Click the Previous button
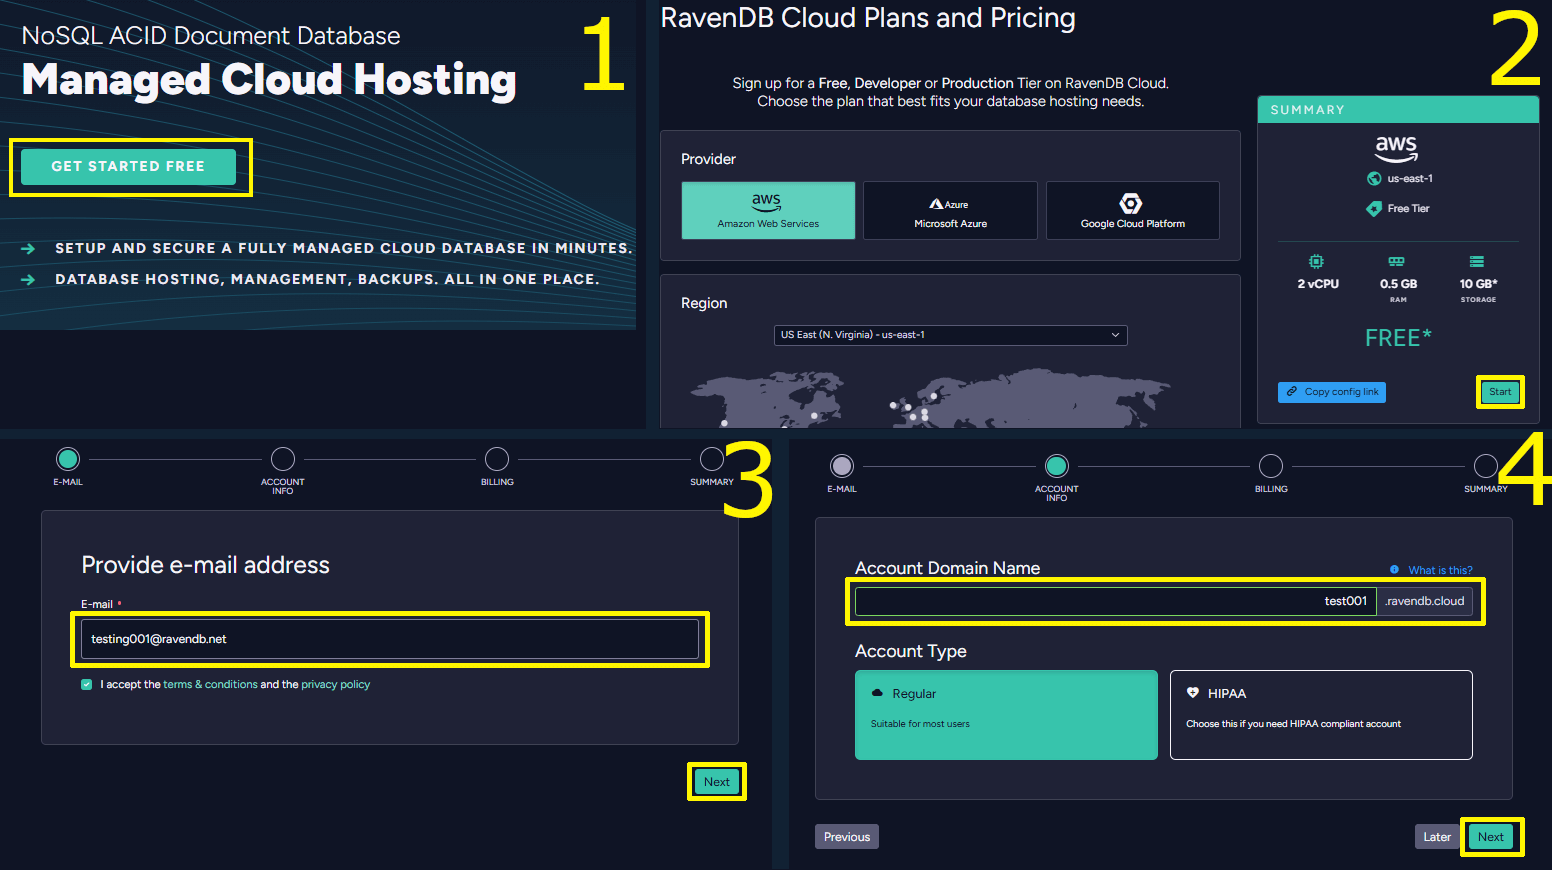 coord(847,837)
